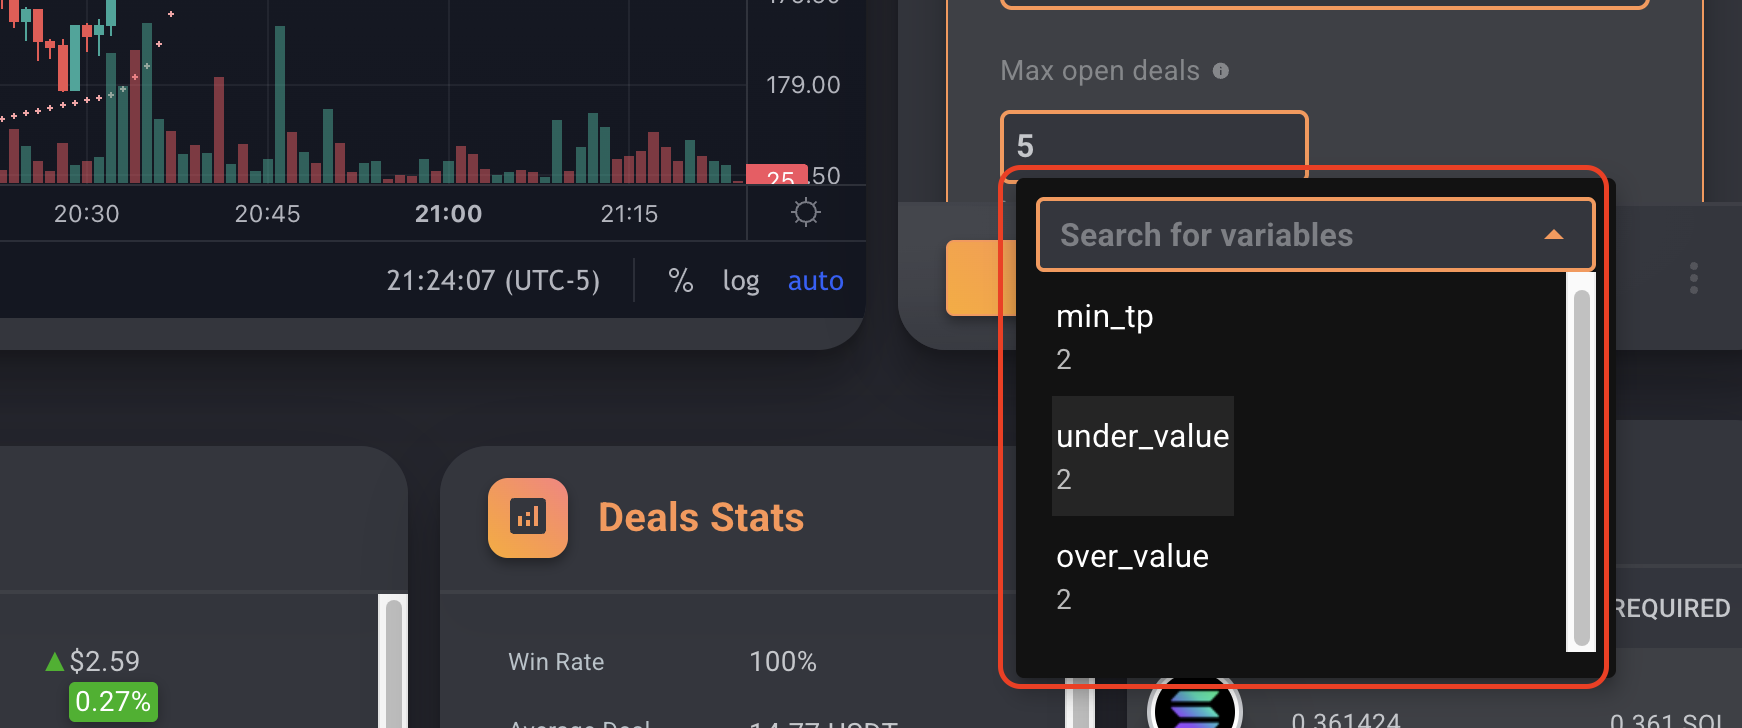Collapse the variables dropdown arrow

click(1553, 235)
